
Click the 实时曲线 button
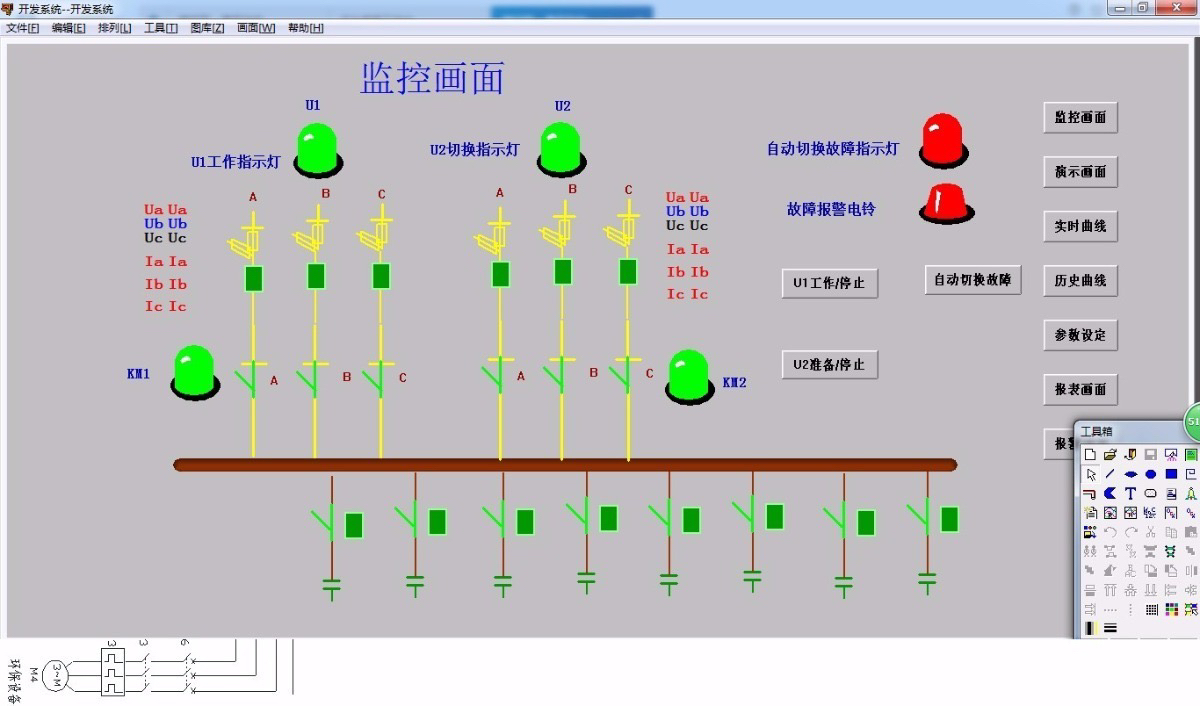[x=1080, y=226]
